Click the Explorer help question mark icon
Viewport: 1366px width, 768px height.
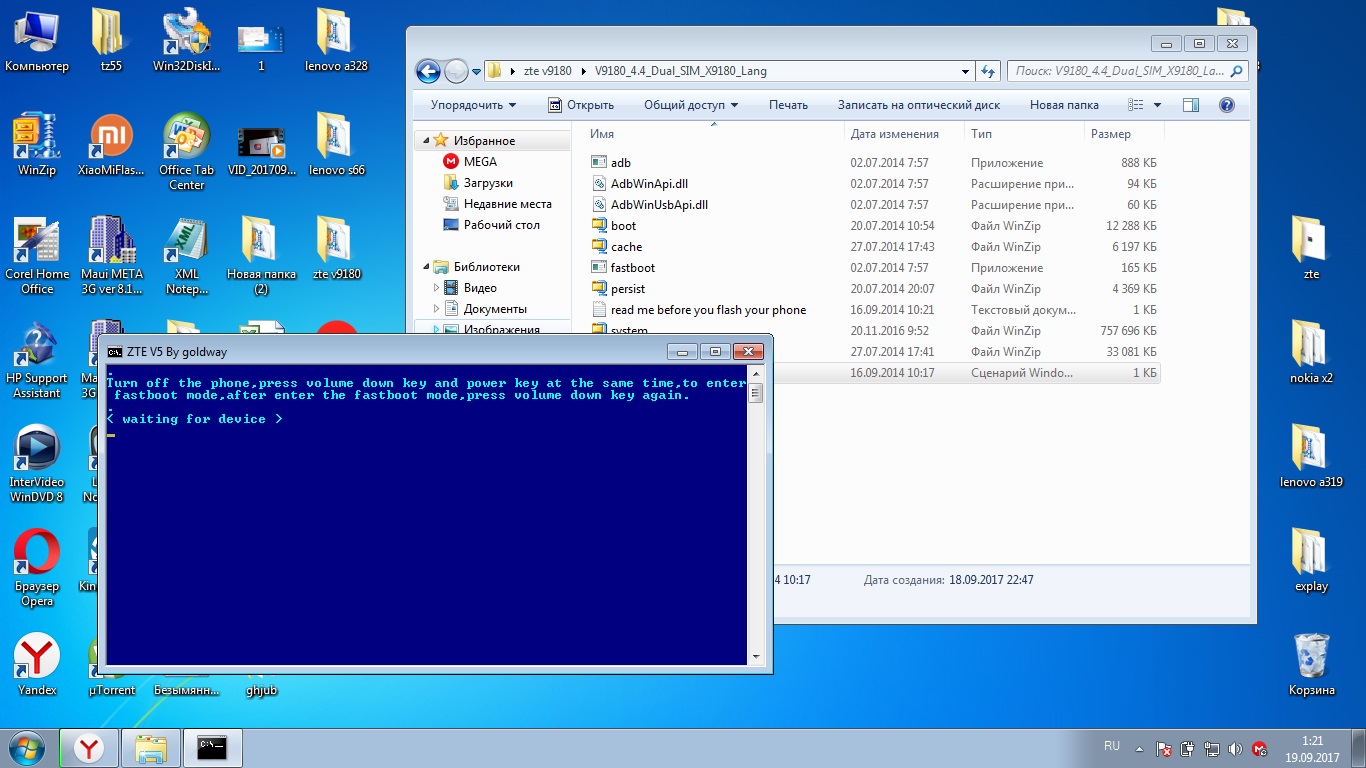point(1226,105)
